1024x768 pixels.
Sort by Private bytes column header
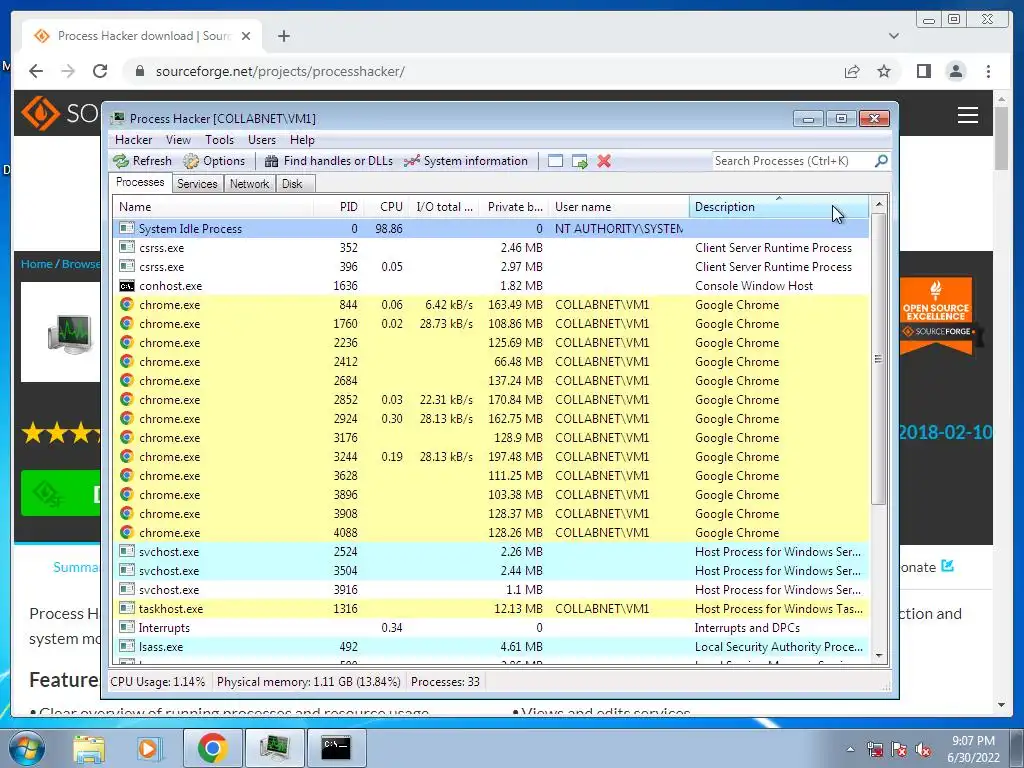(x=514, y=207)
